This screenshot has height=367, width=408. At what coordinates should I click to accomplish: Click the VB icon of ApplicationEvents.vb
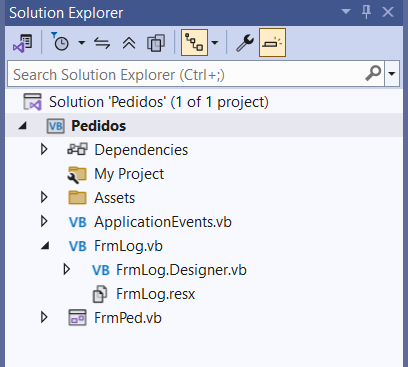point(77,222)
